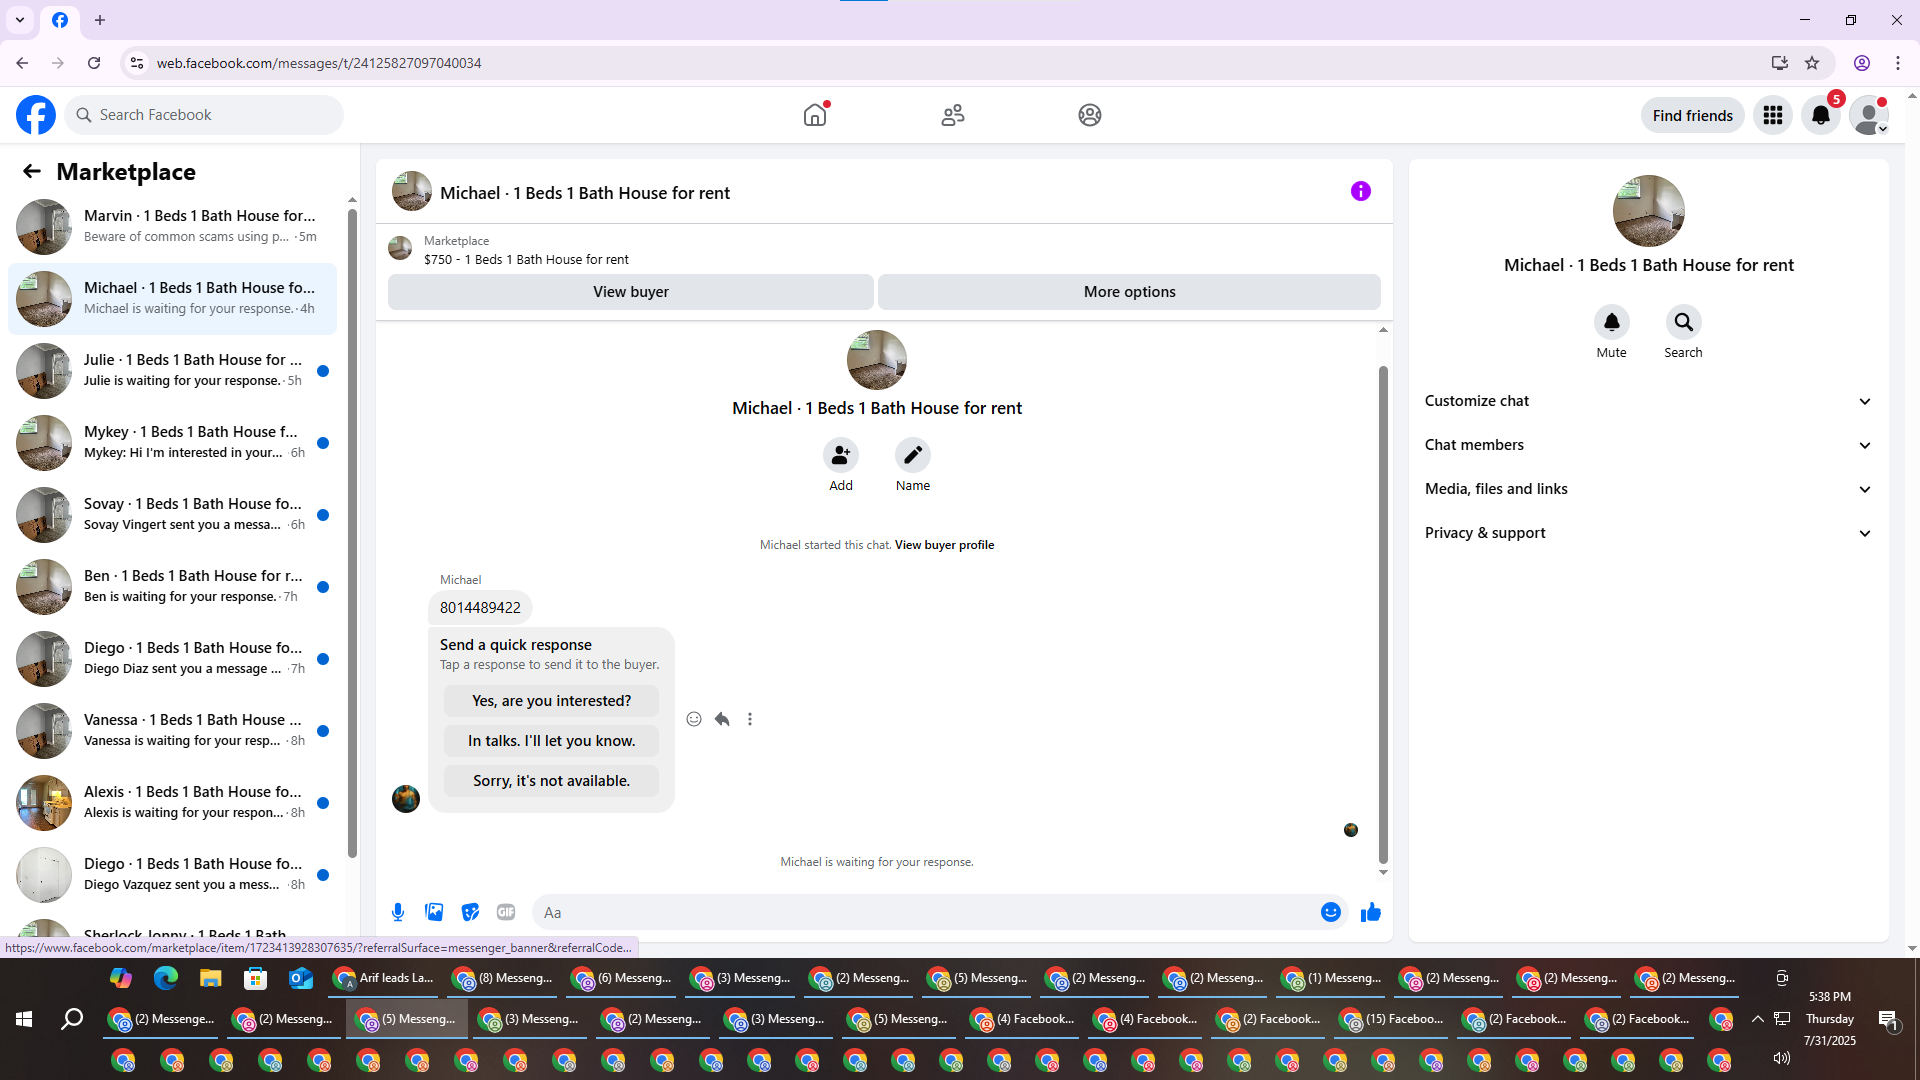Screen dimensions: 1920x1080
Task: Click the View buyer button
Action: [630, 292]
